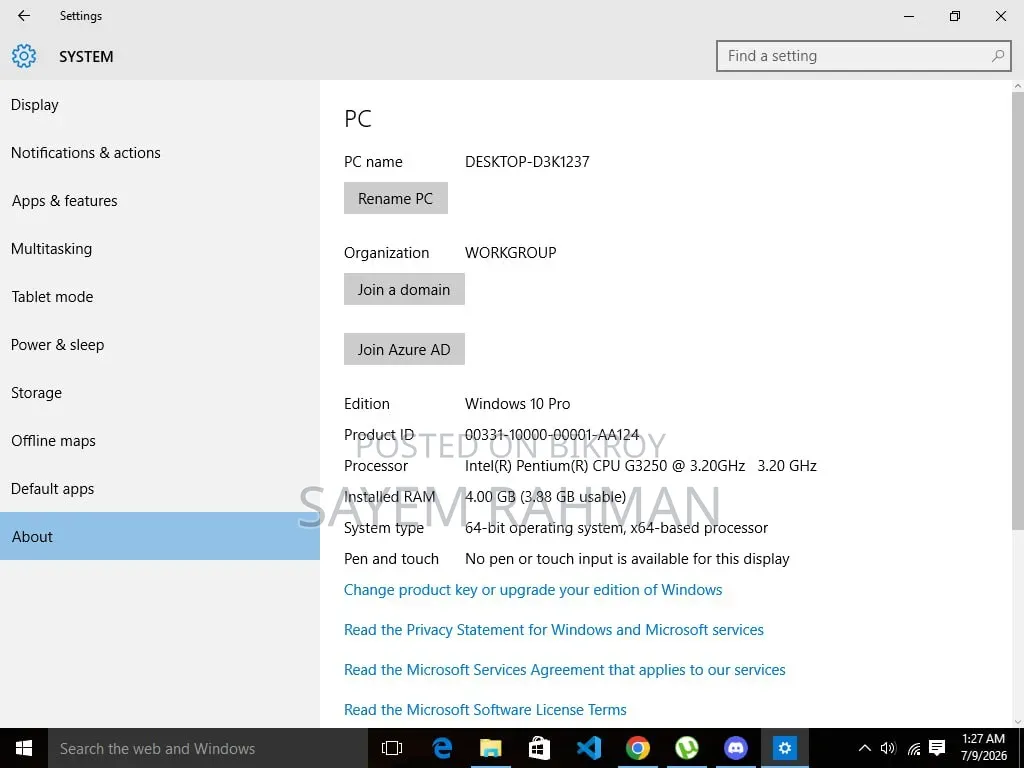Click No pen or touch input text
Viewport: 1024px width, 768px height.
[627, 559]
